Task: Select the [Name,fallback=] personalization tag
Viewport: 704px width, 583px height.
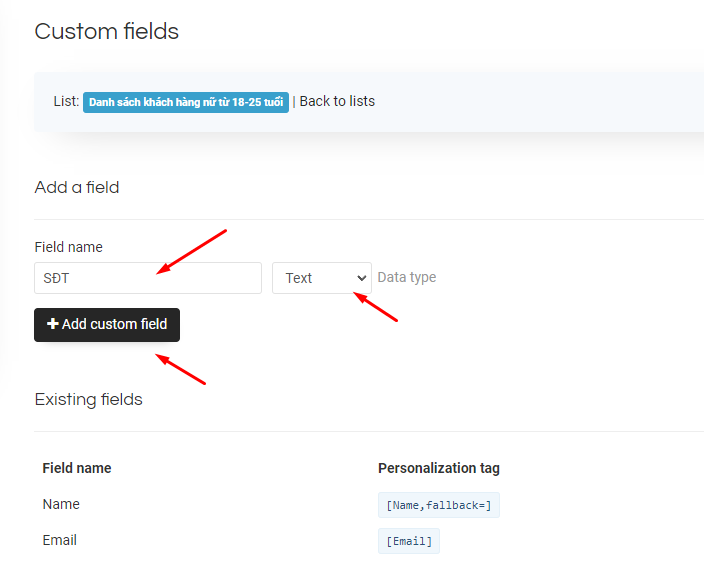Action: pos(438,505)
